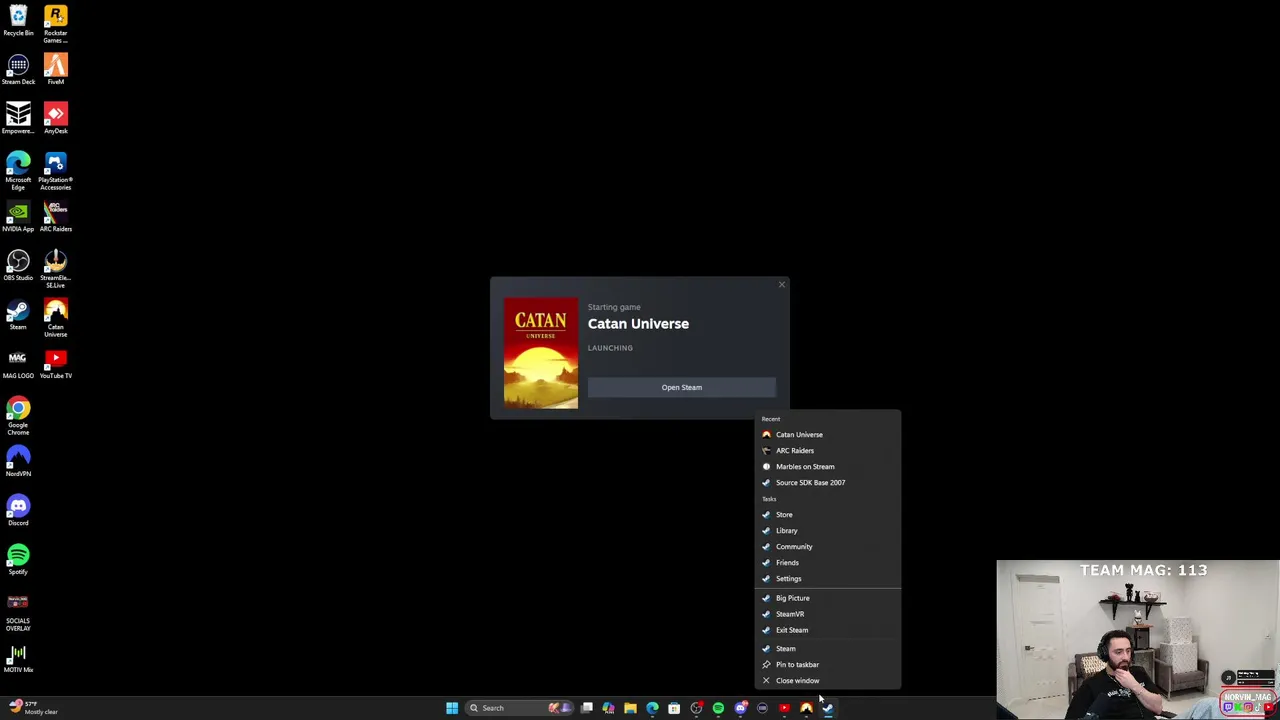This screenshot has width=1280, height=720.
Task: Select the Store task in the Steam jump list
Action: pyautogui.click(x=827, y=514)
